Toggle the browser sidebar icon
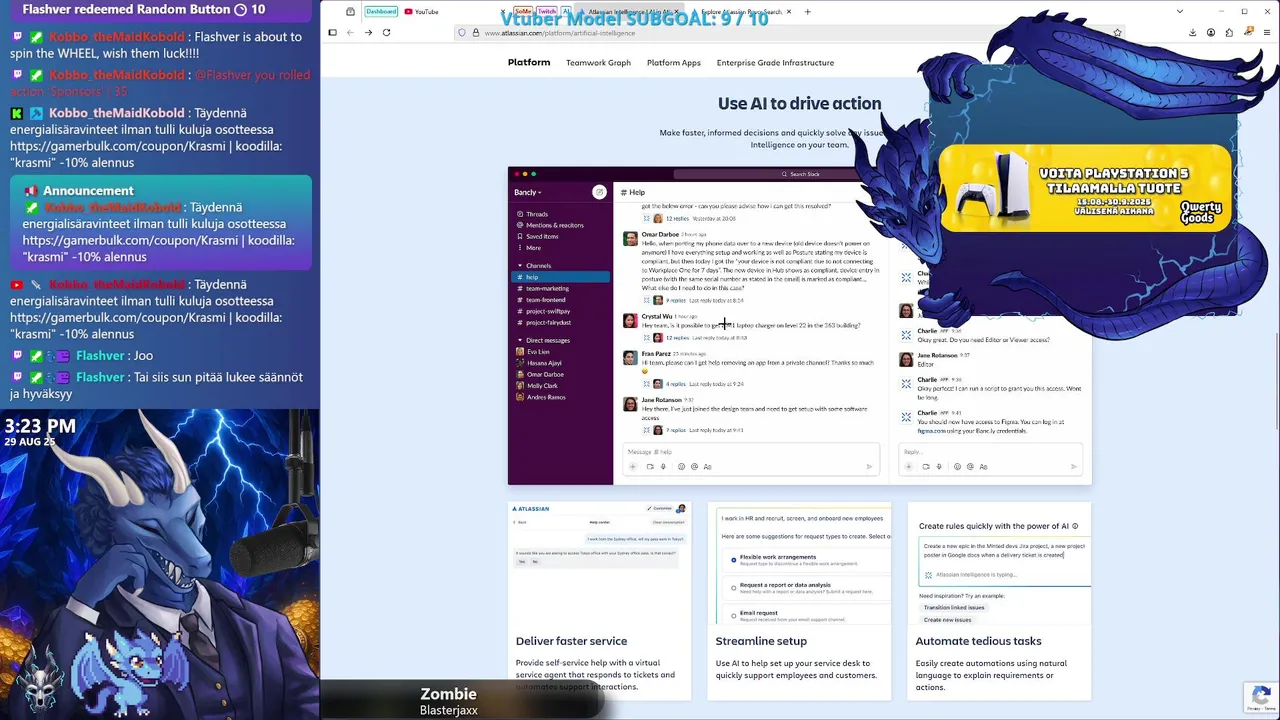This screenshot has height=720, width=1280. (x=332, y=32)
